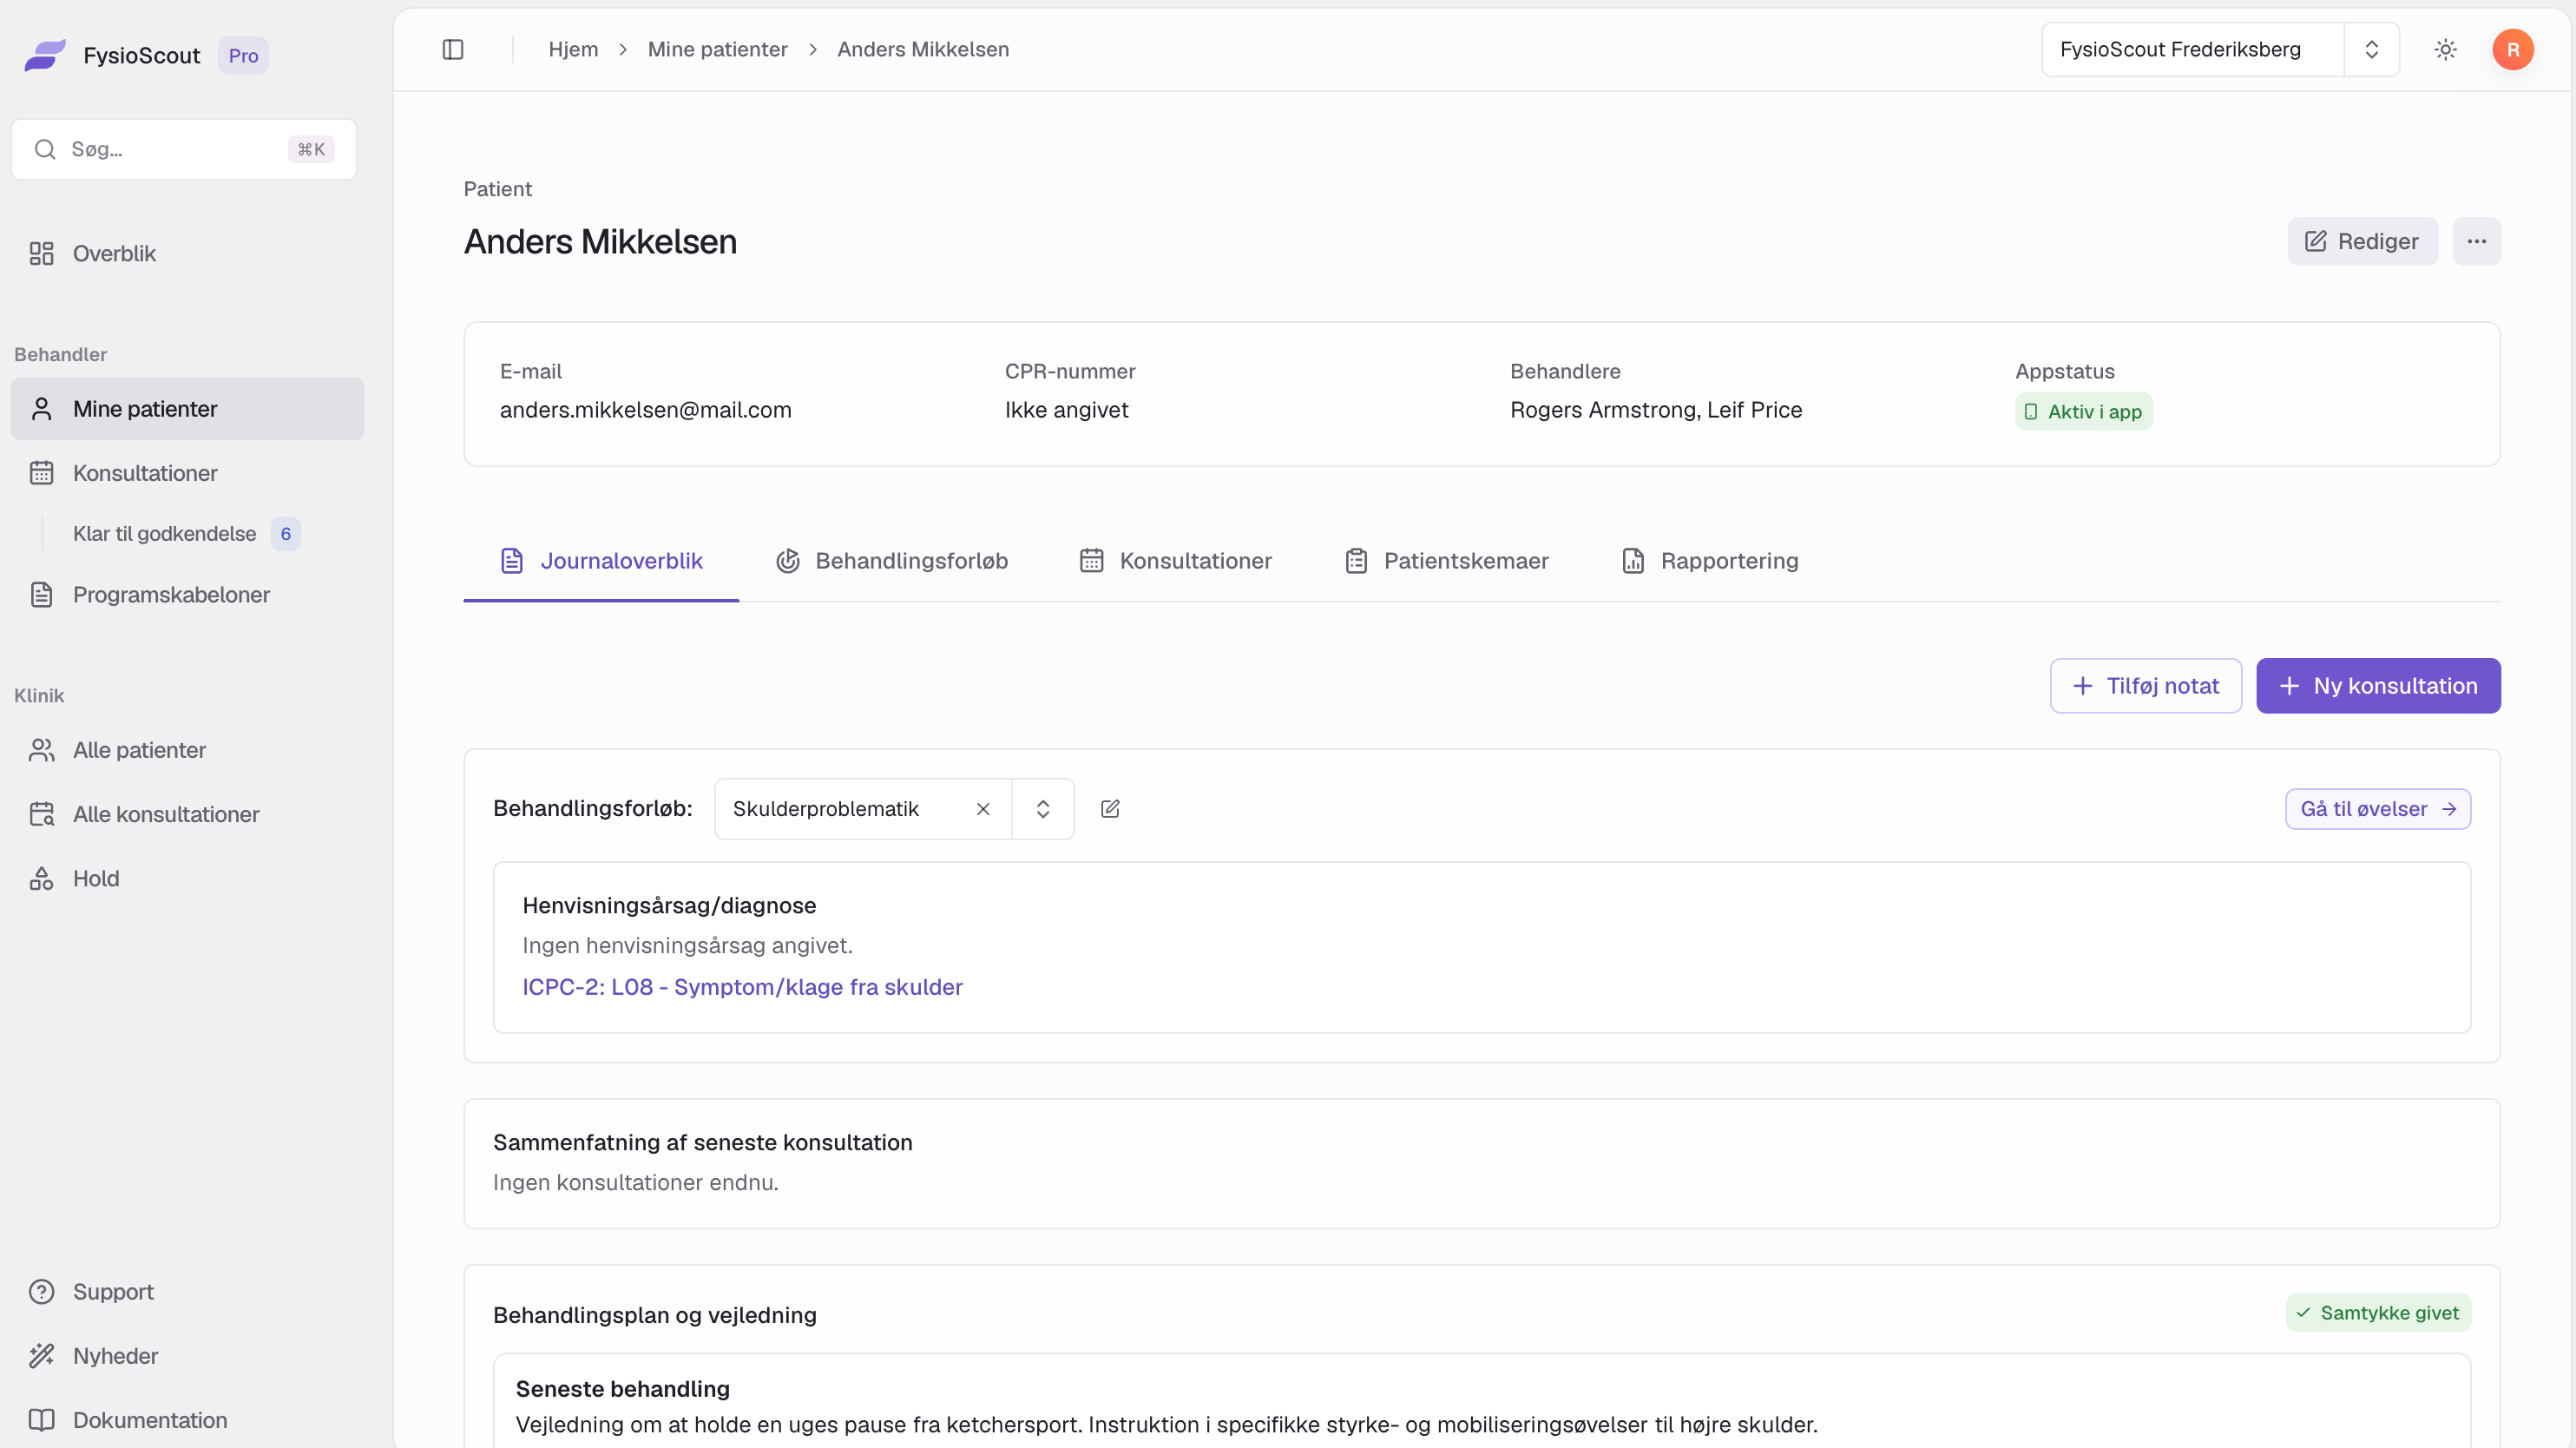This screenshot has width=2576, height=1448.
Task: Toggle the sidebar panel icon
Action: 453,49
